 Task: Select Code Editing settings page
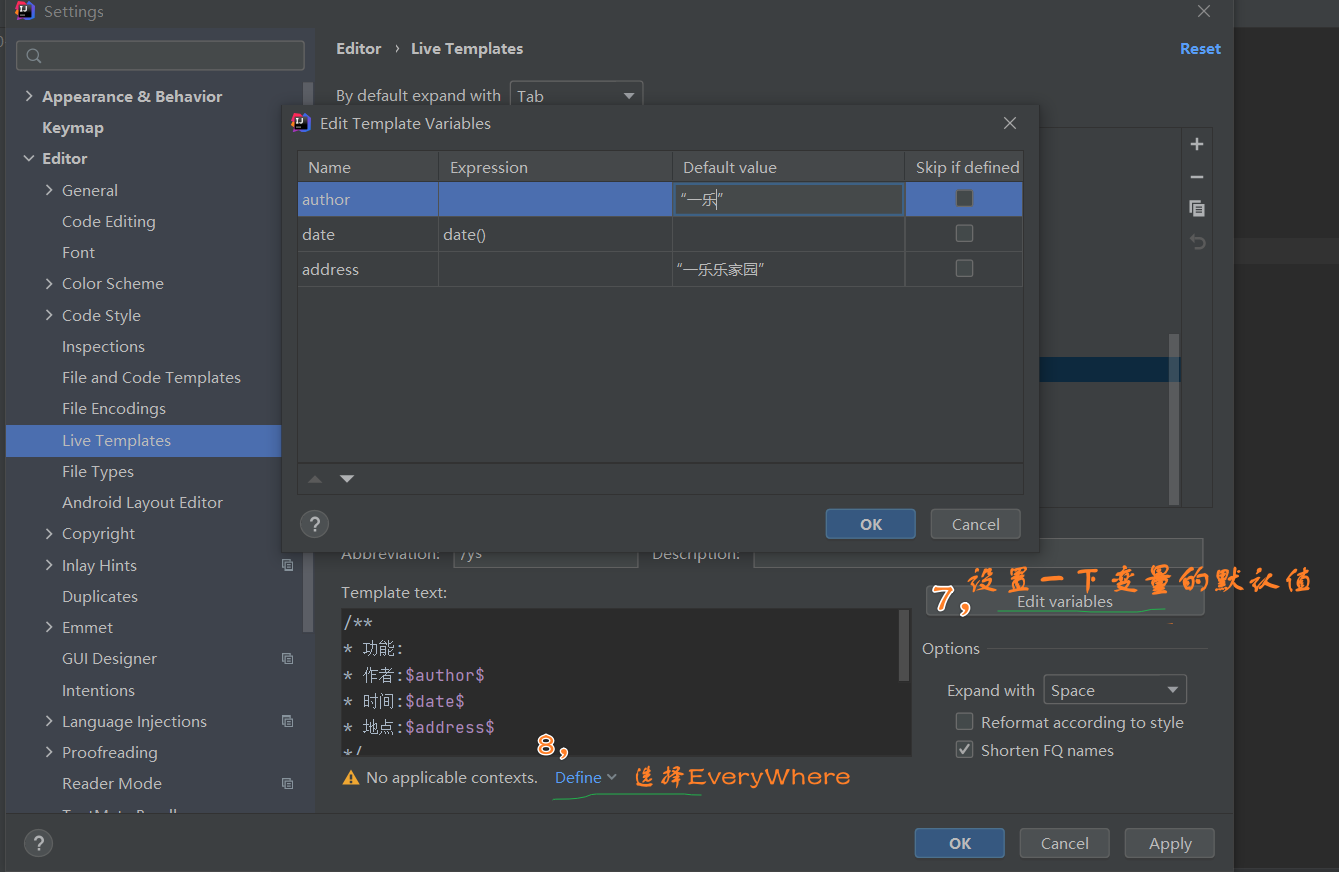pos(109,221)
